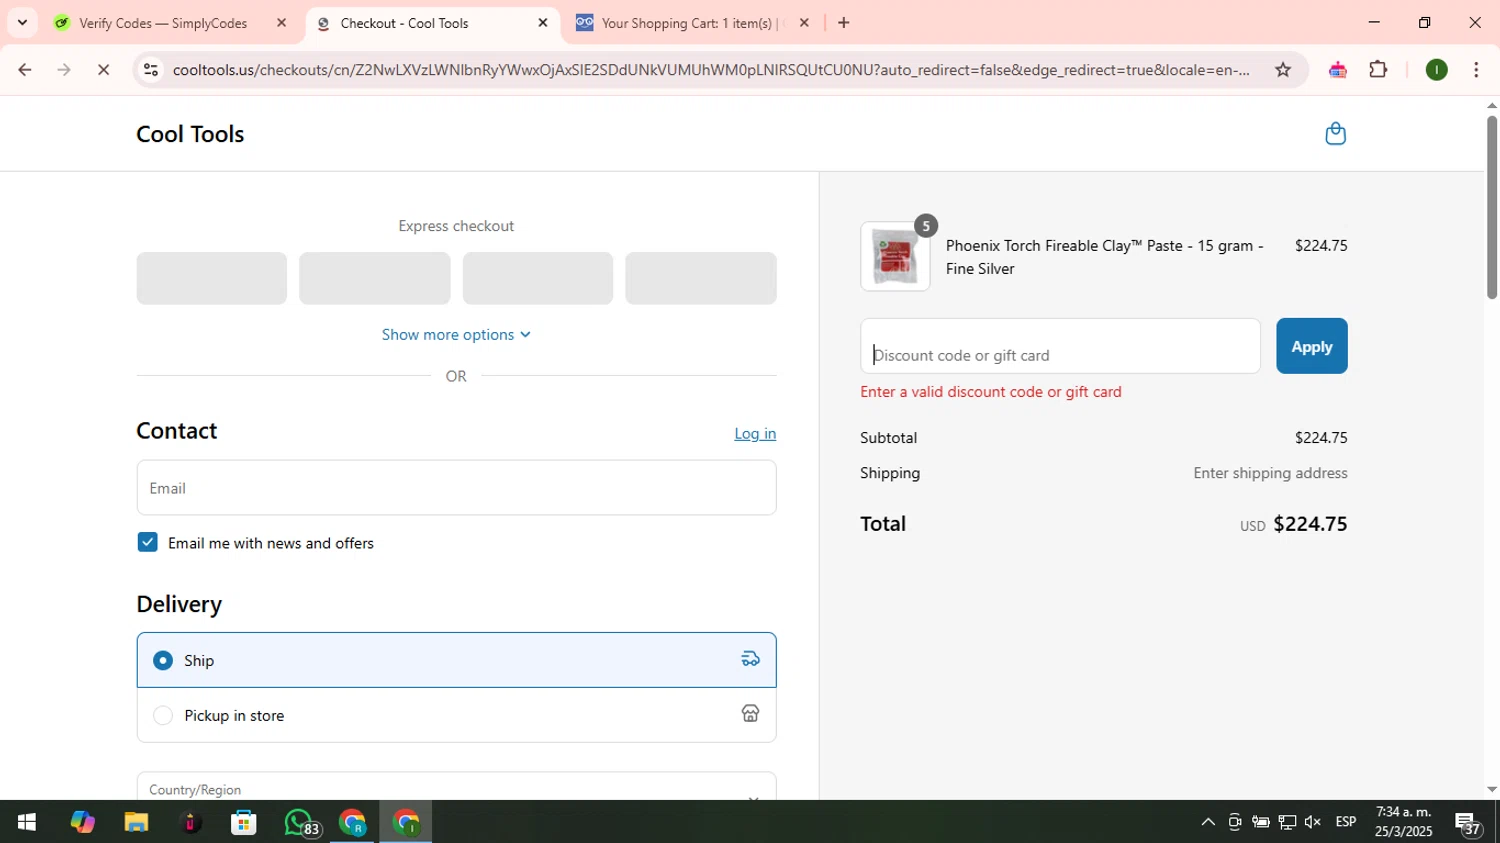Open the taskbar clock and date
The width and height of the screenshot is (1500, 843).
tap(1403, 822)
